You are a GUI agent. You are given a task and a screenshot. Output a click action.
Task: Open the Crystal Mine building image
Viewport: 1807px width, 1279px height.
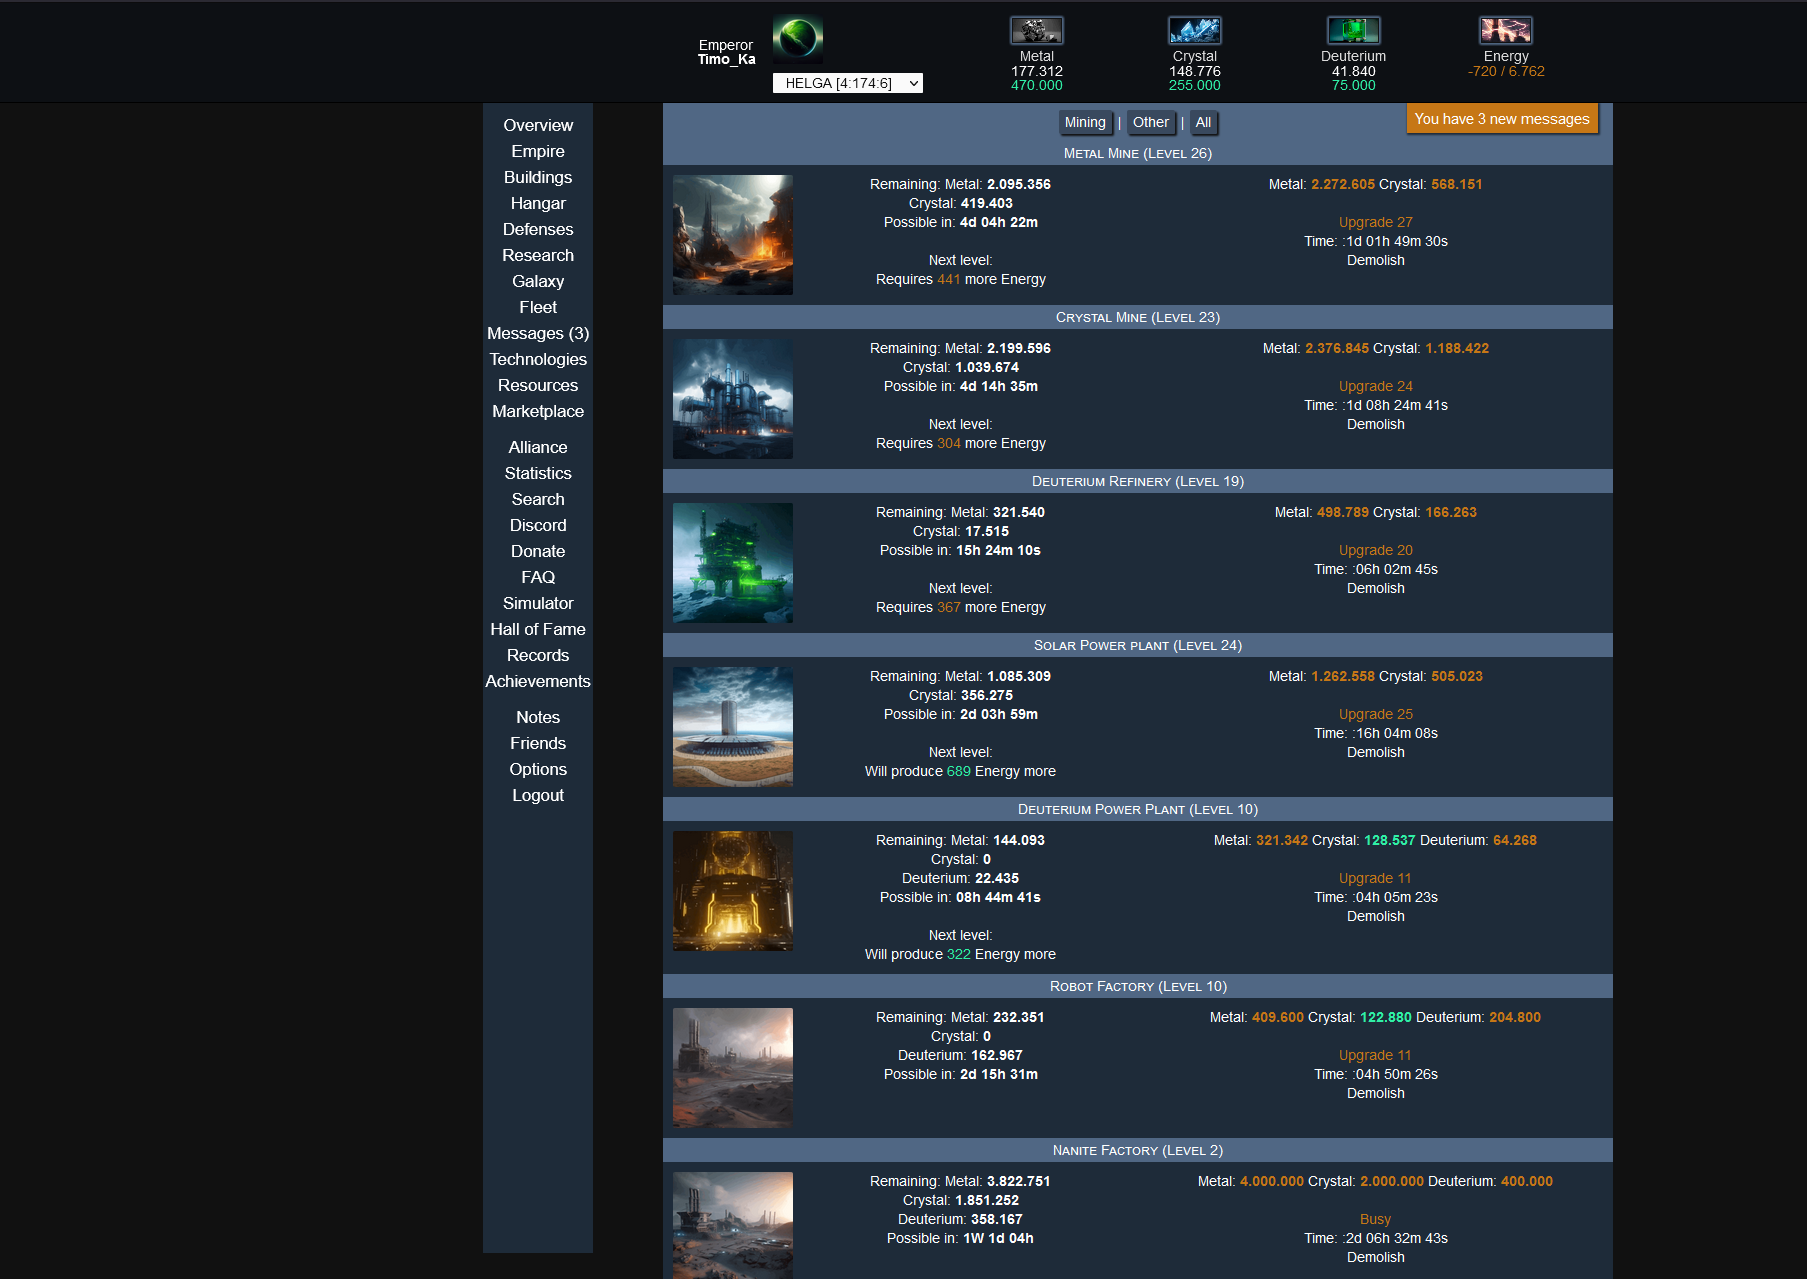click(x=733, y=399)
